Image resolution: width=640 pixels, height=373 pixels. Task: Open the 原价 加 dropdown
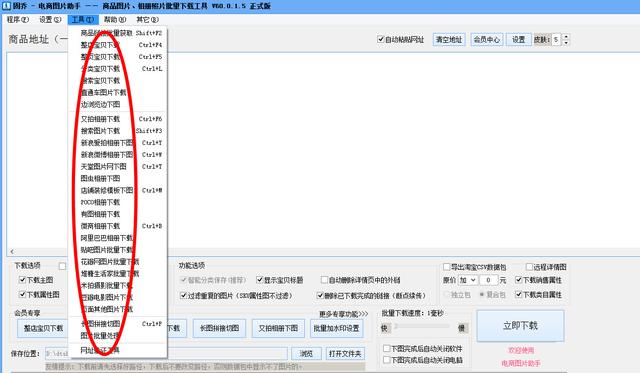tap(467, 280)
